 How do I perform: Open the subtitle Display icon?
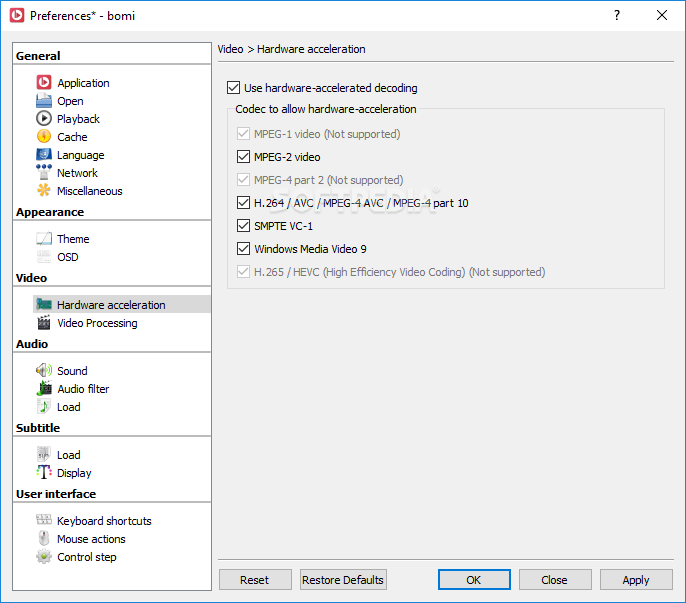(x=44, y=473)
